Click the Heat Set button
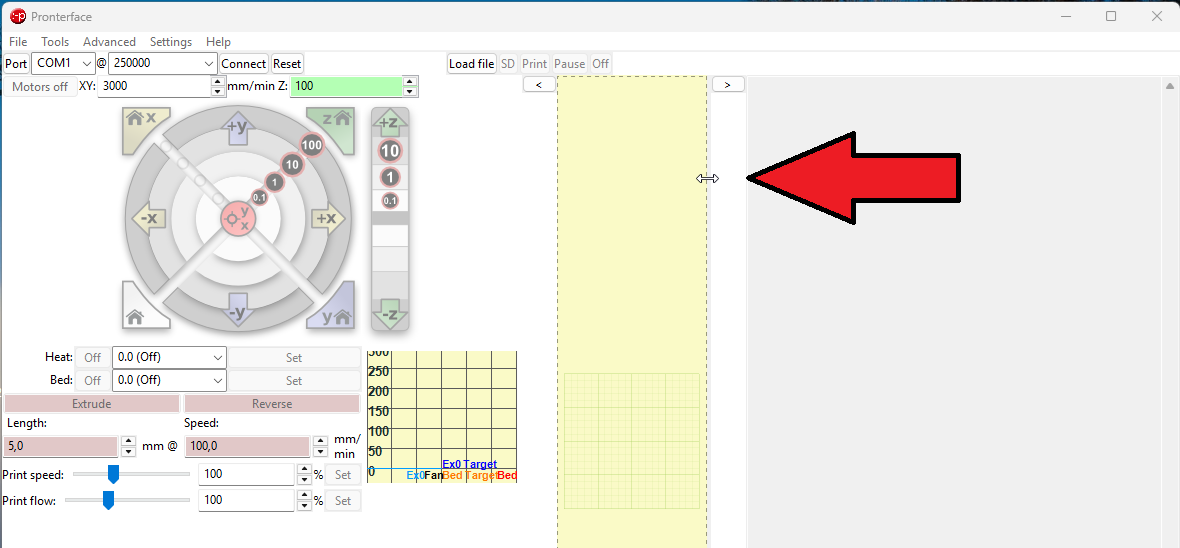 294,358
